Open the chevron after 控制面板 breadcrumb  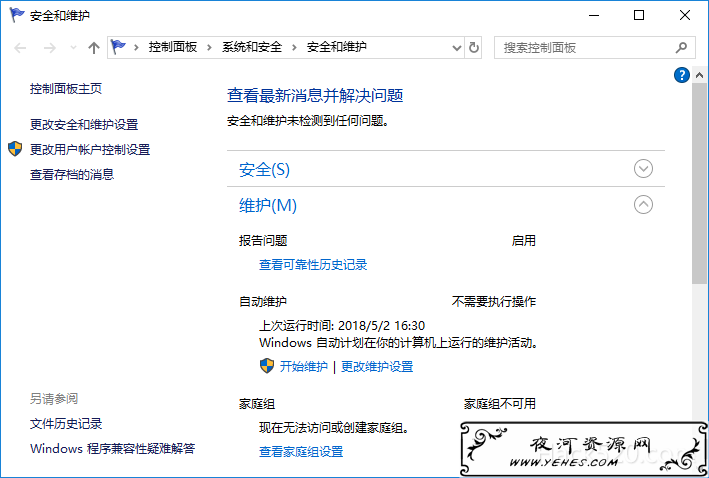pos(209,47)
